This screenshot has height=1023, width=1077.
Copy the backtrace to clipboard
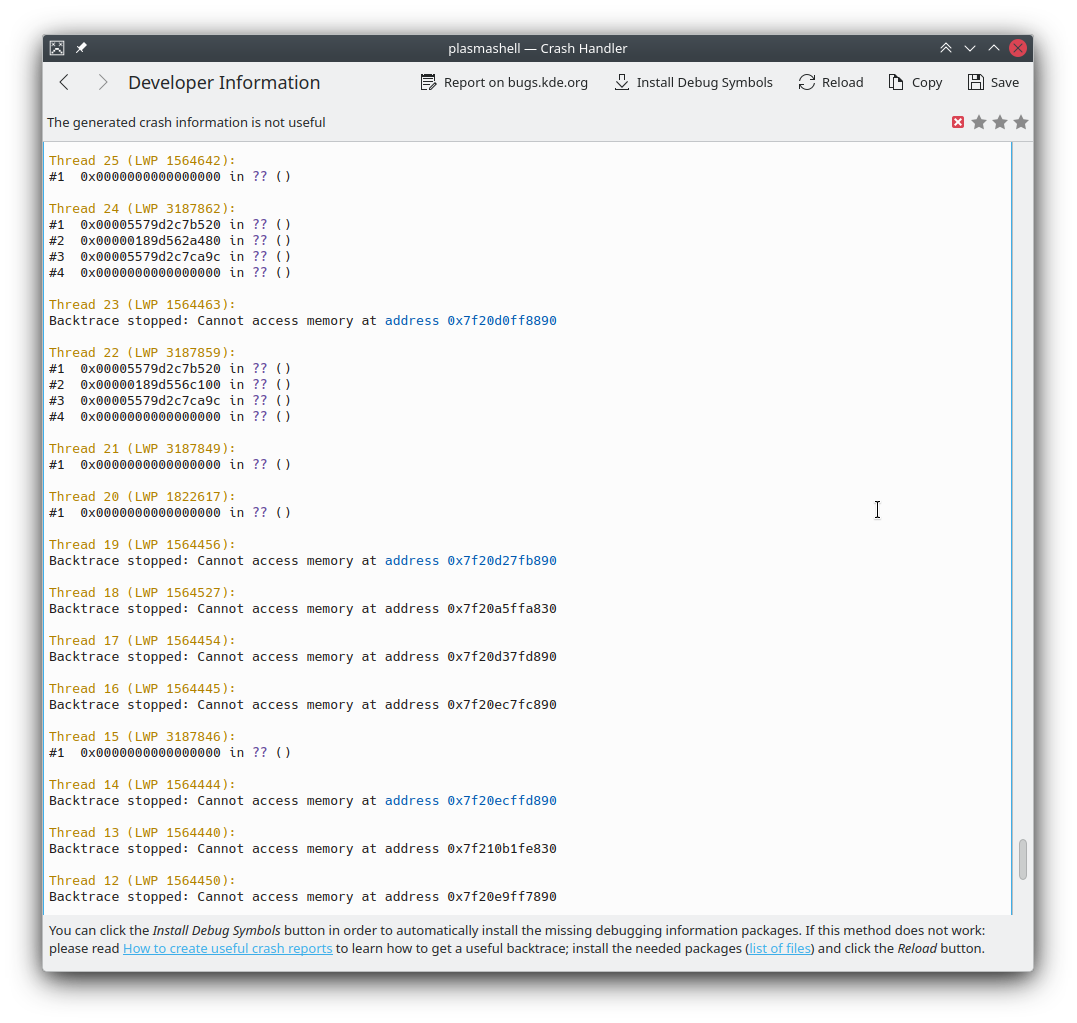coord(915,83)
